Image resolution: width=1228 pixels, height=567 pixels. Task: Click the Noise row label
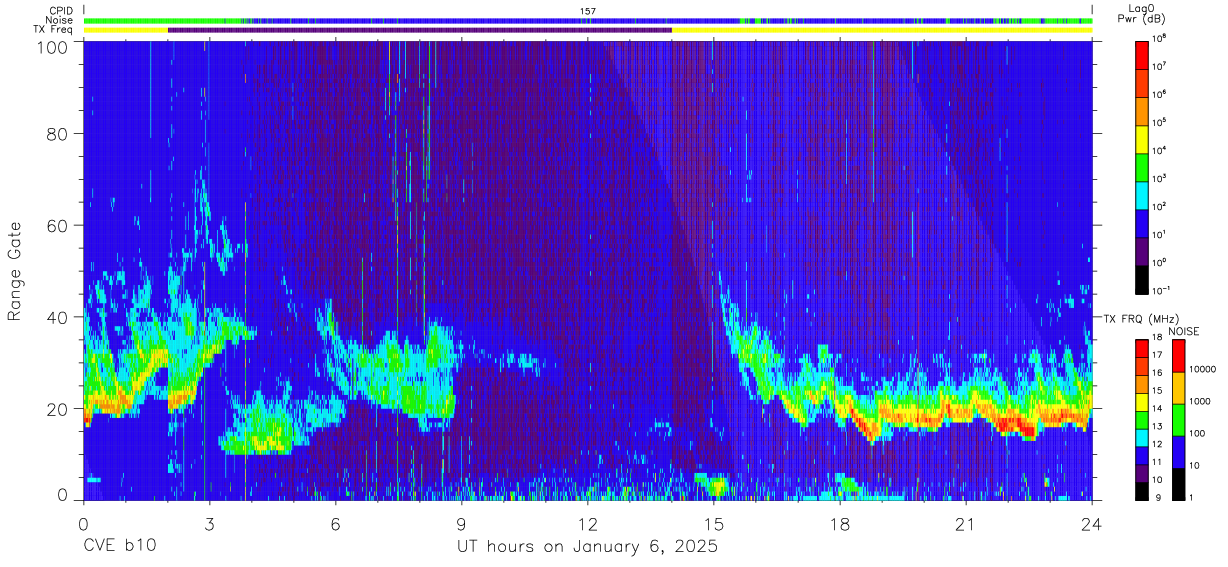click(60, 20)
